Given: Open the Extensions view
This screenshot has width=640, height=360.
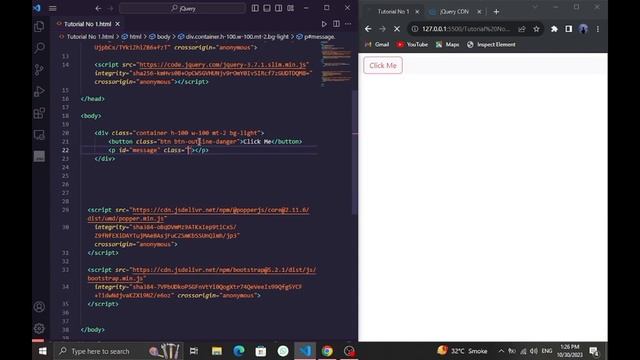Looking at the screenshot, I should click(39, 113).
